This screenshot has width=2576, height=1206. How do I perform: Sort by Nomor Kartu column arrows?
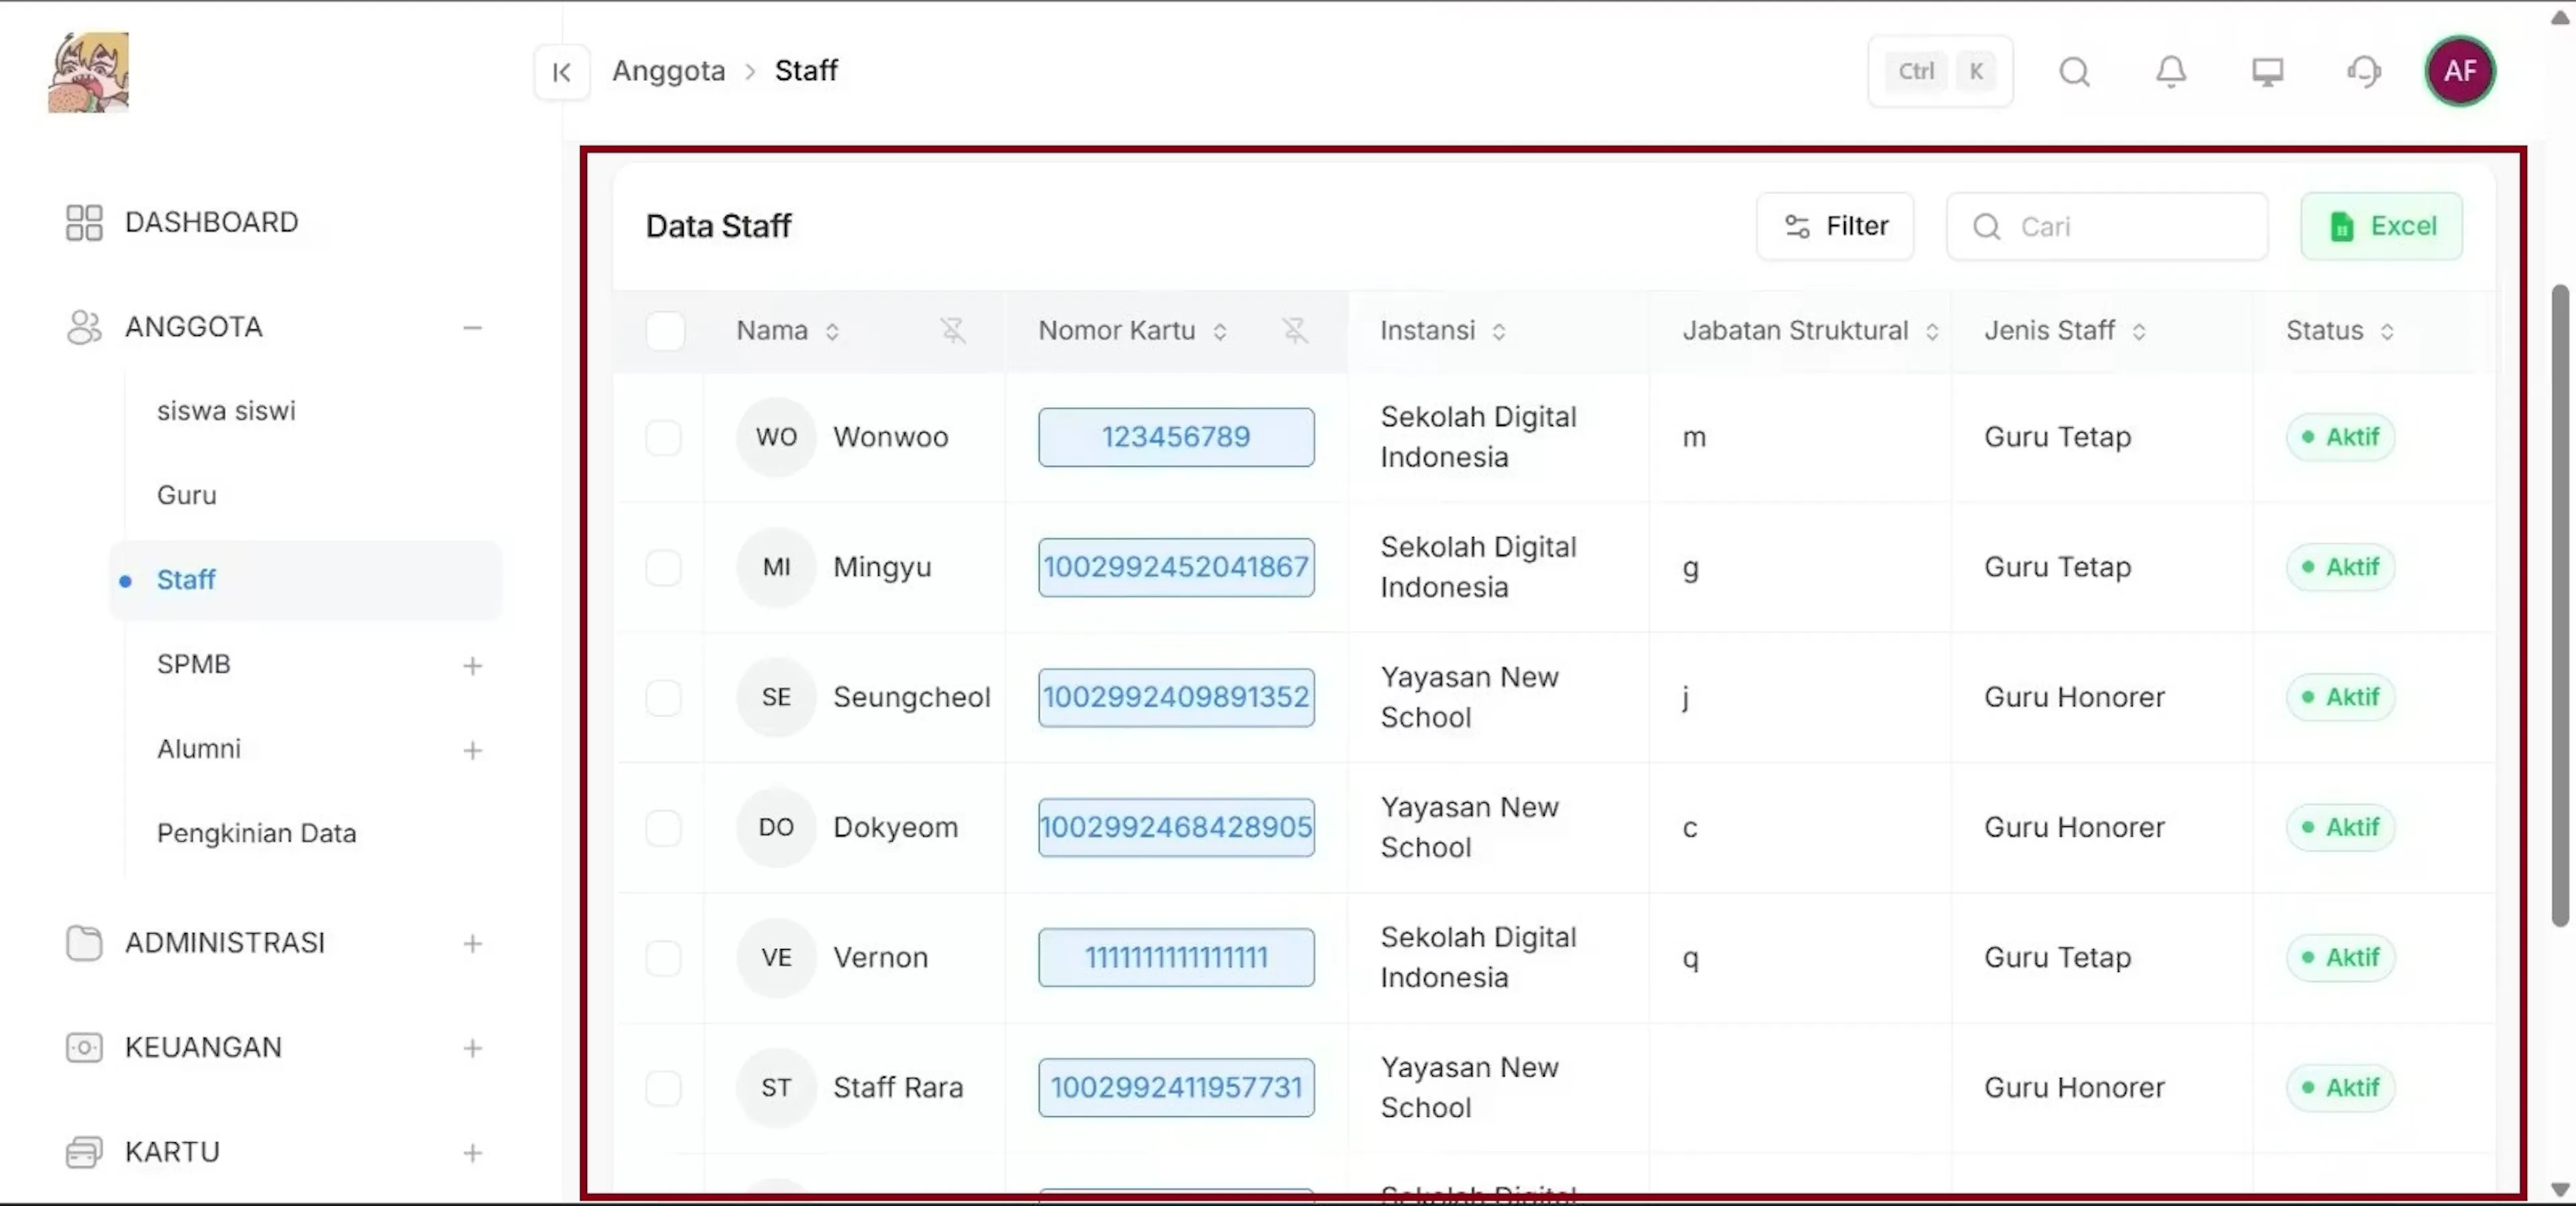1219,332
